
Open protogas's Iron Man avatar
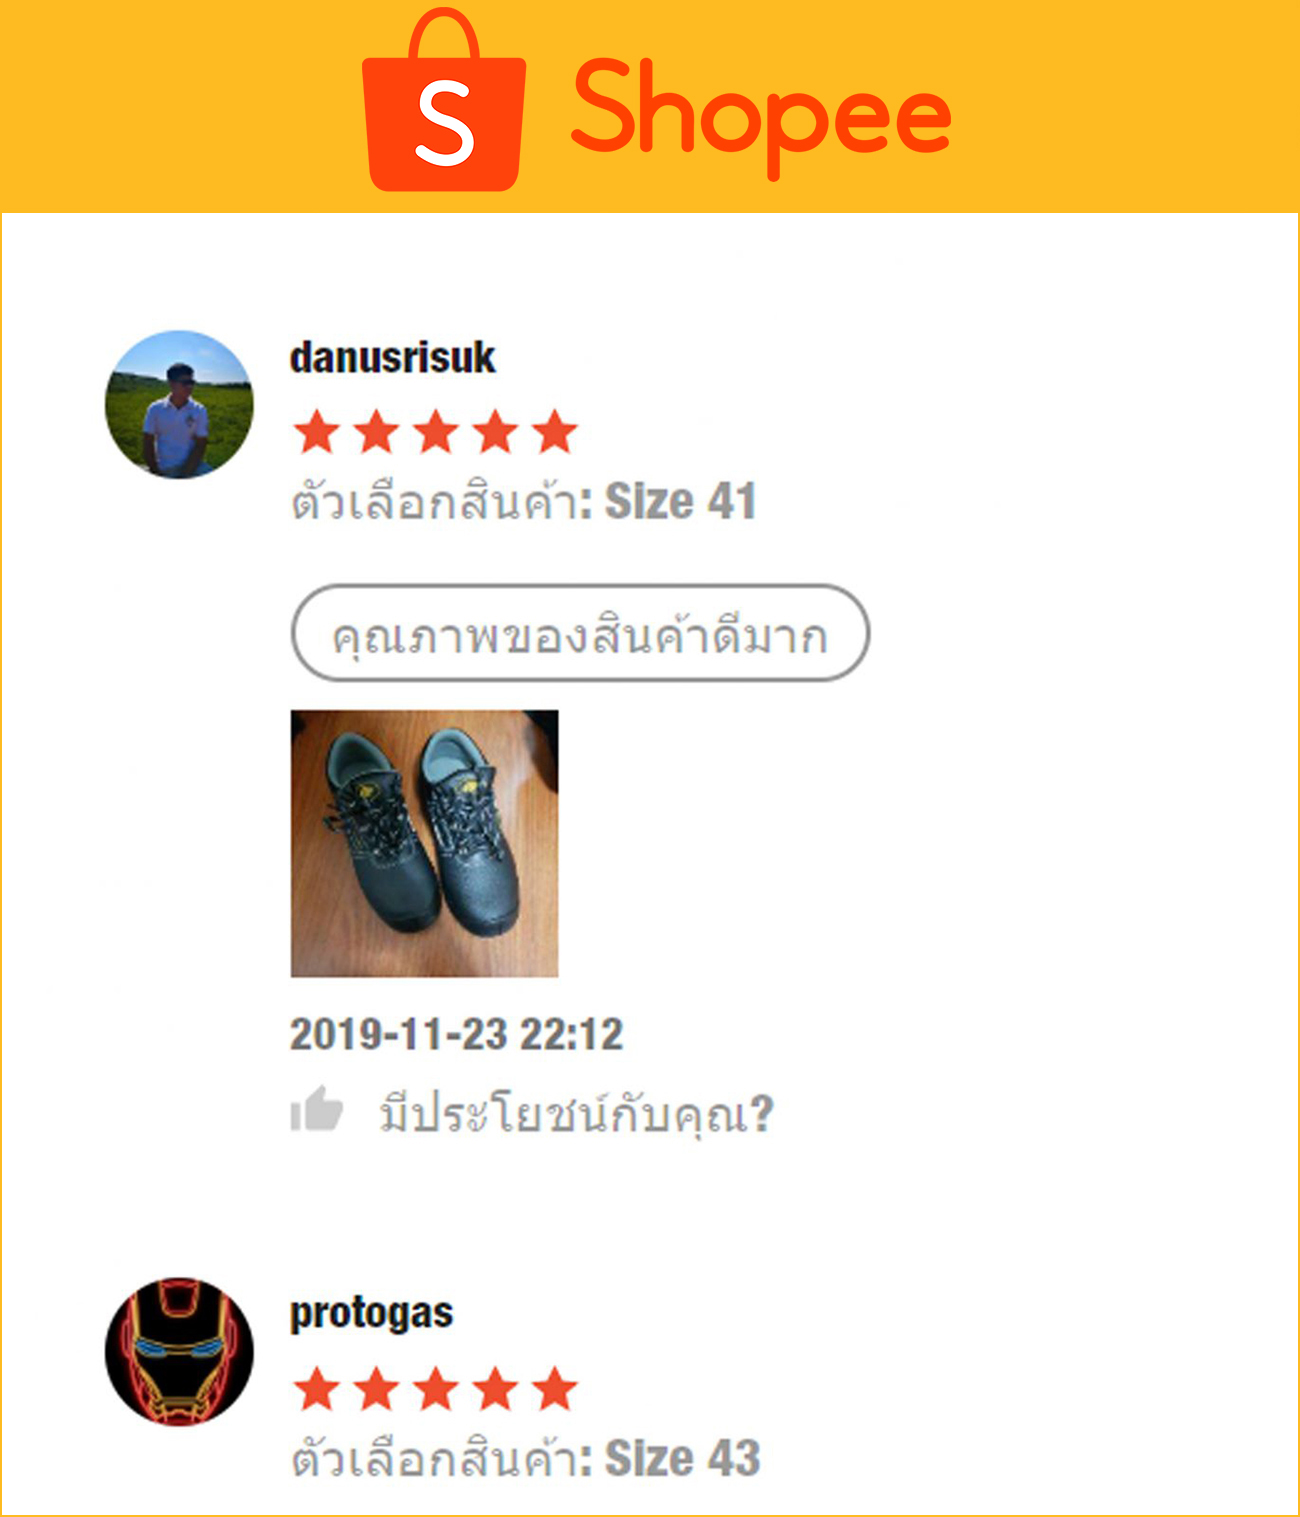point(179,1351)
